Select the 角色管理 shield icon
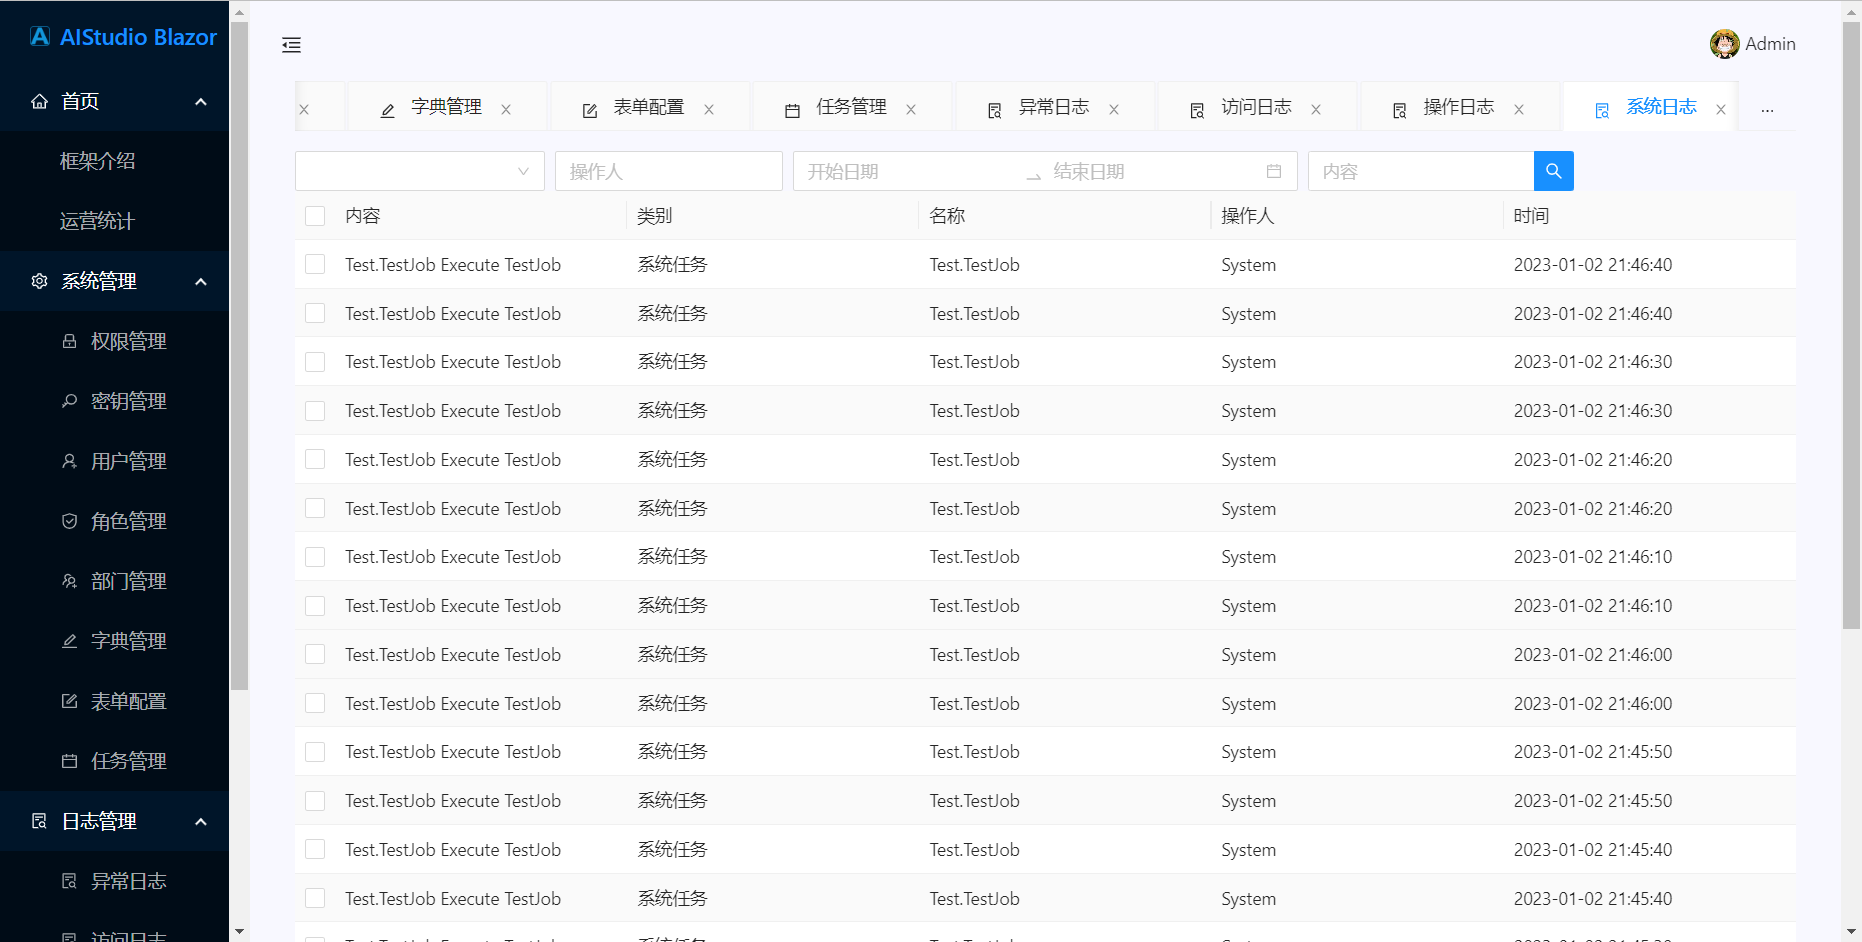This screenshot has width=1862, height=942. pyautogui.click(x=69, y=520)
